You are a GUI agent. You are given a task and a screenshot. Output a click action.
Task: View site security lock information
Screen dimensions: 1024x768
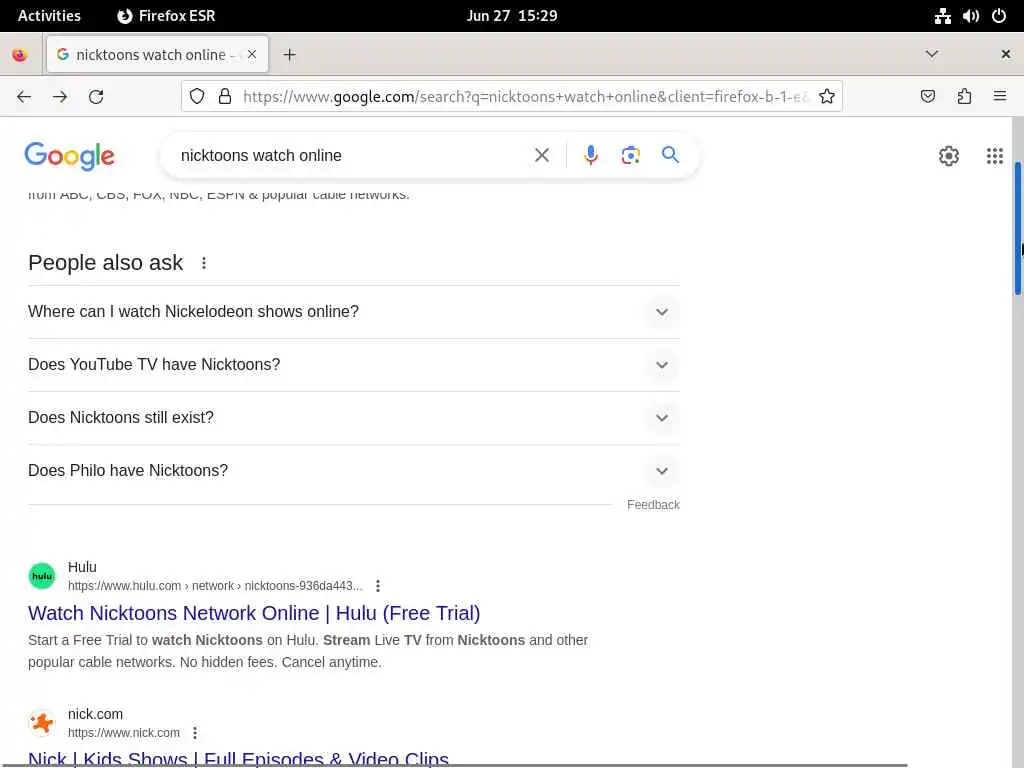click(x=225, y=97)
